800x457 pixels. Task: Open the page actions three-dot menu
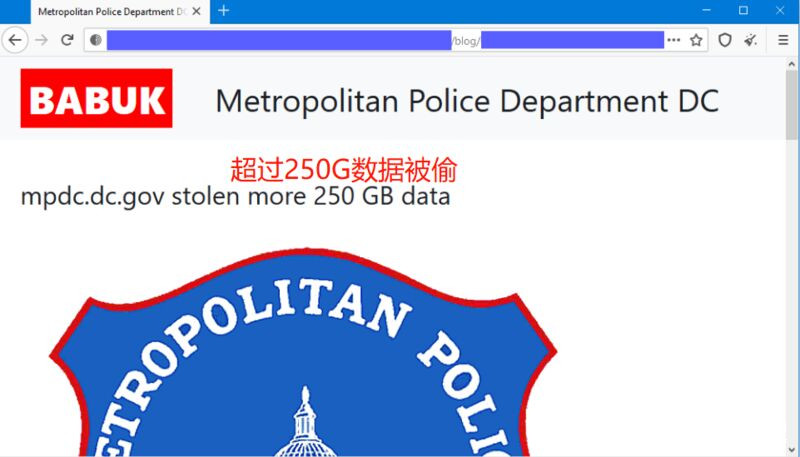coord(674,40)
